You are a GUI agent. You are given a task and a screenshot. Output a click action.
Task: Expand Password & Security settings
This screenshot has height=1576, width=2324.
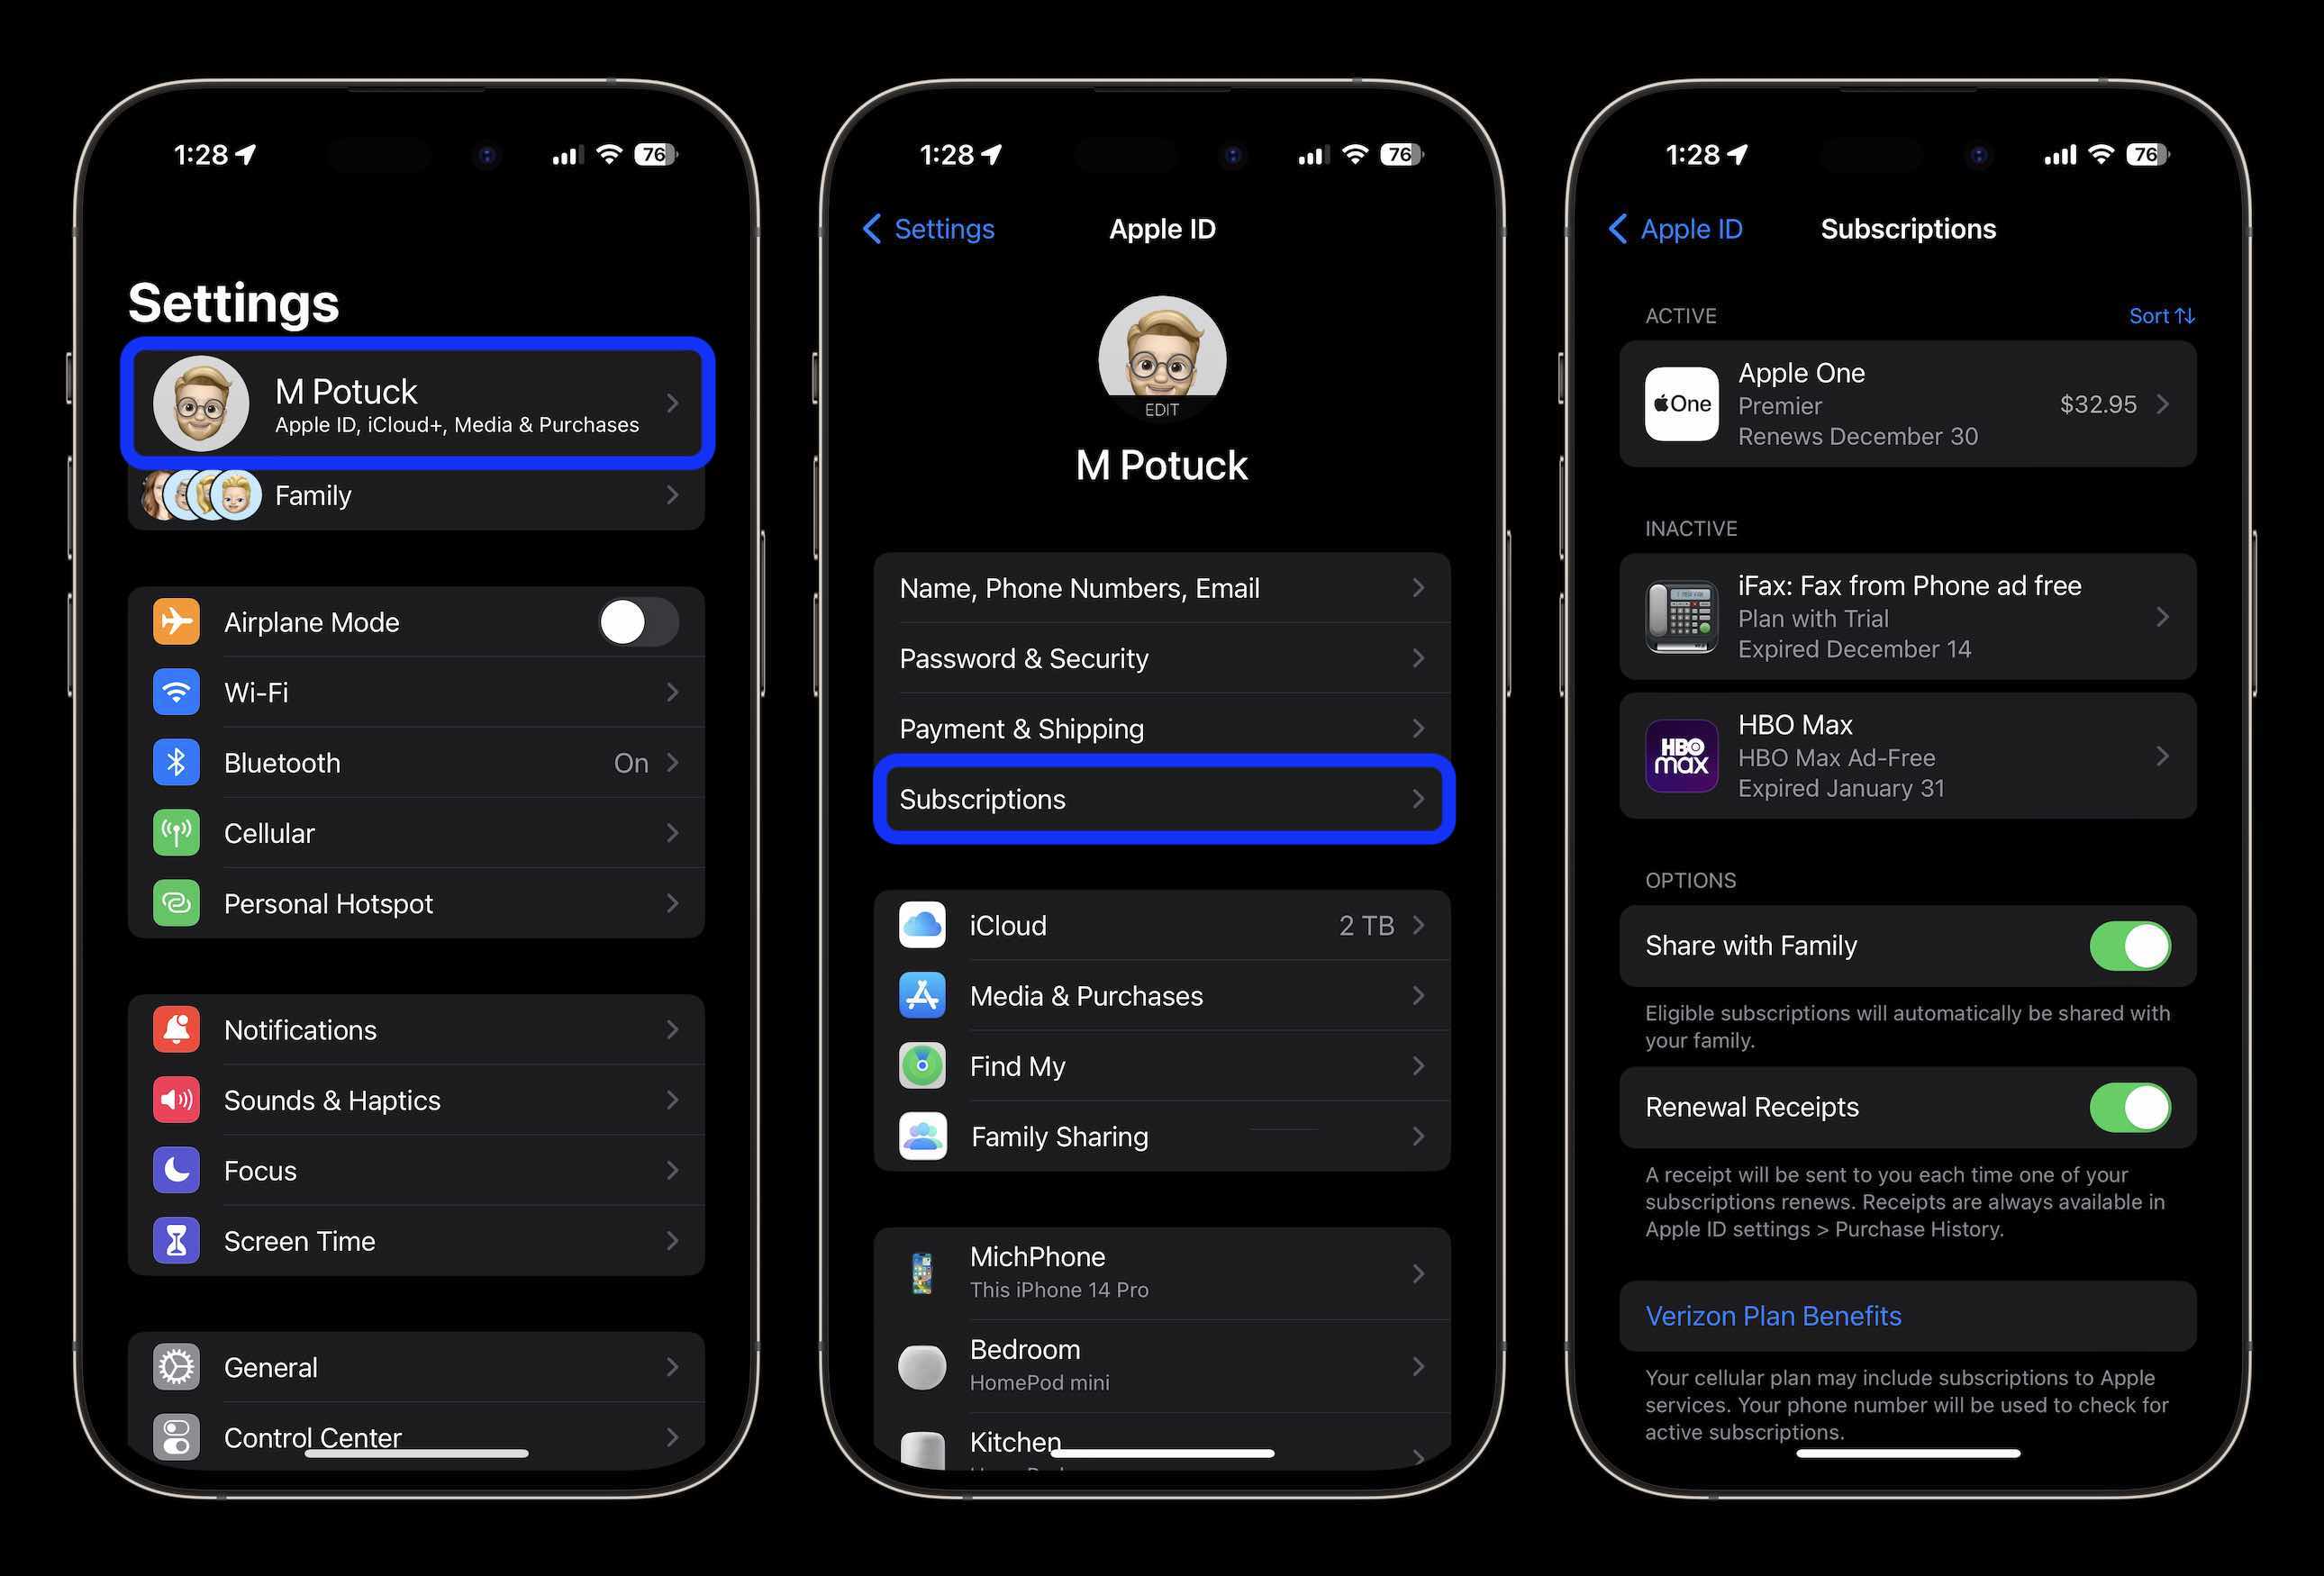1161,657
